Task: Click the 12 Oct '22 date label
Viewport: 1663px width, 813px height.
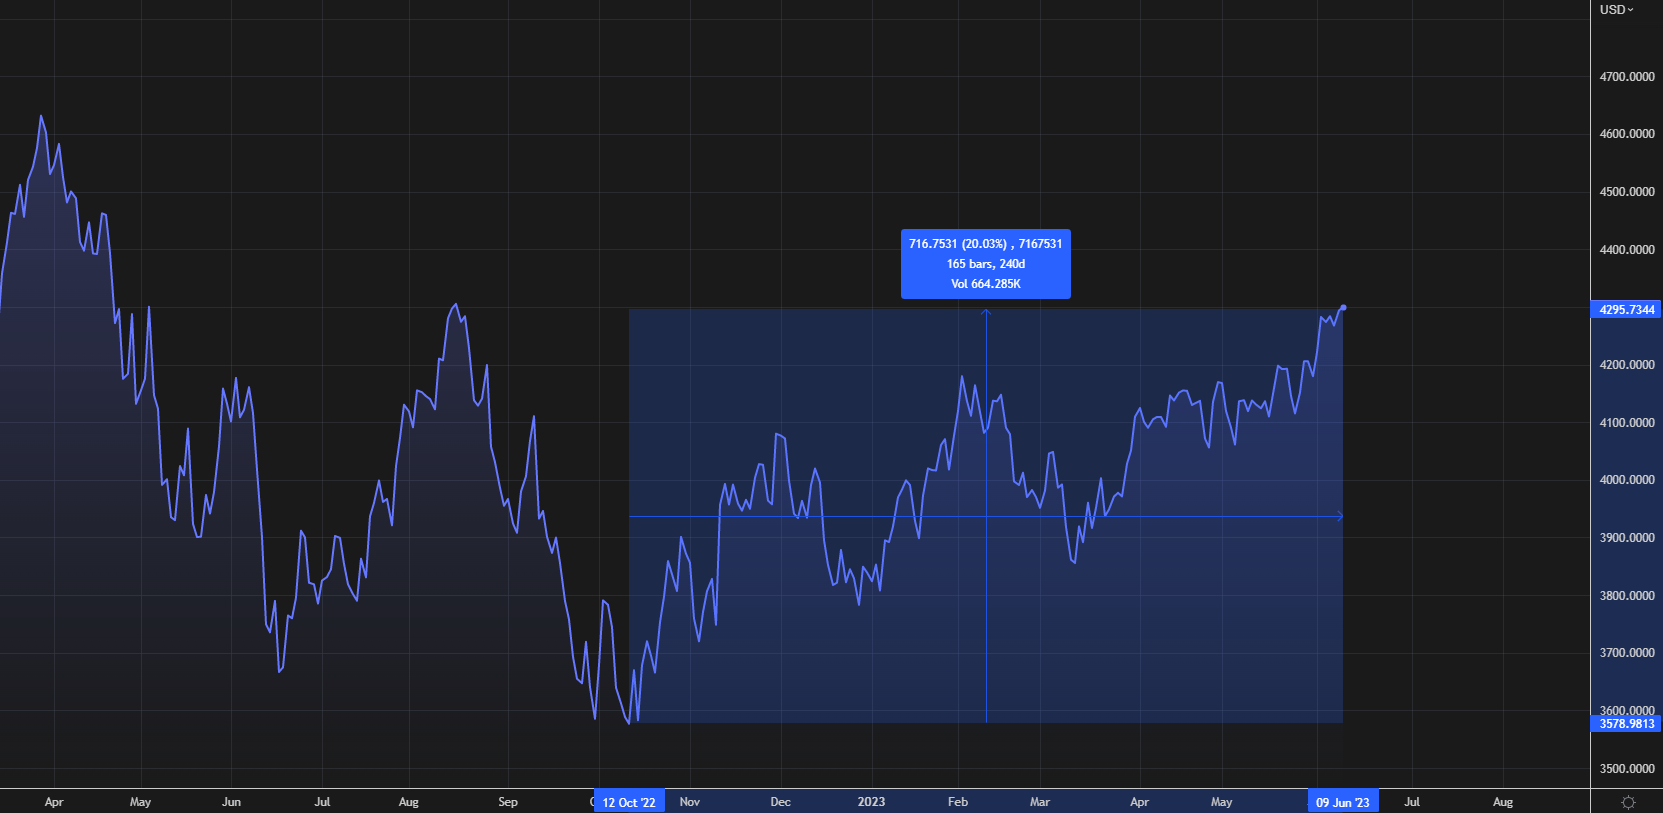Action: pos(629,802)
